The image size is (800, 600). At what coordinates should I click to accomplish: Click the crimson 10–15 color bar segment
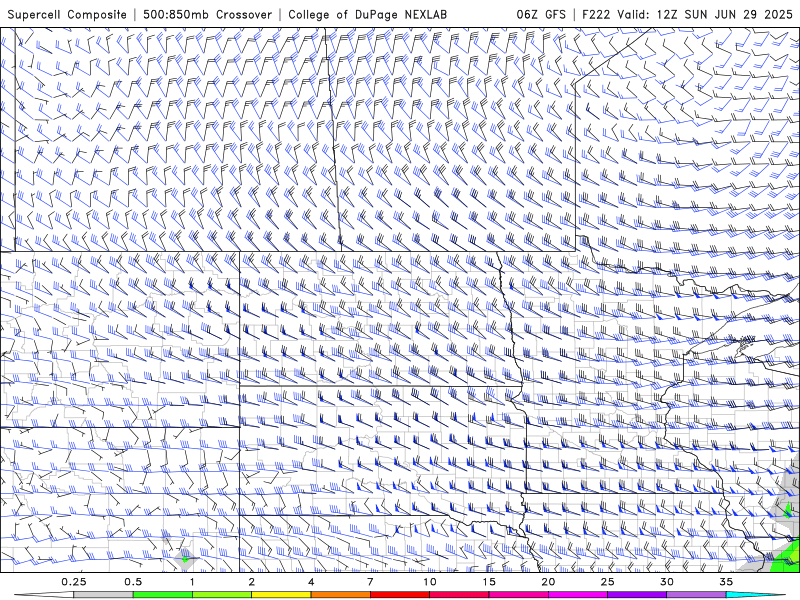(459, 595)
